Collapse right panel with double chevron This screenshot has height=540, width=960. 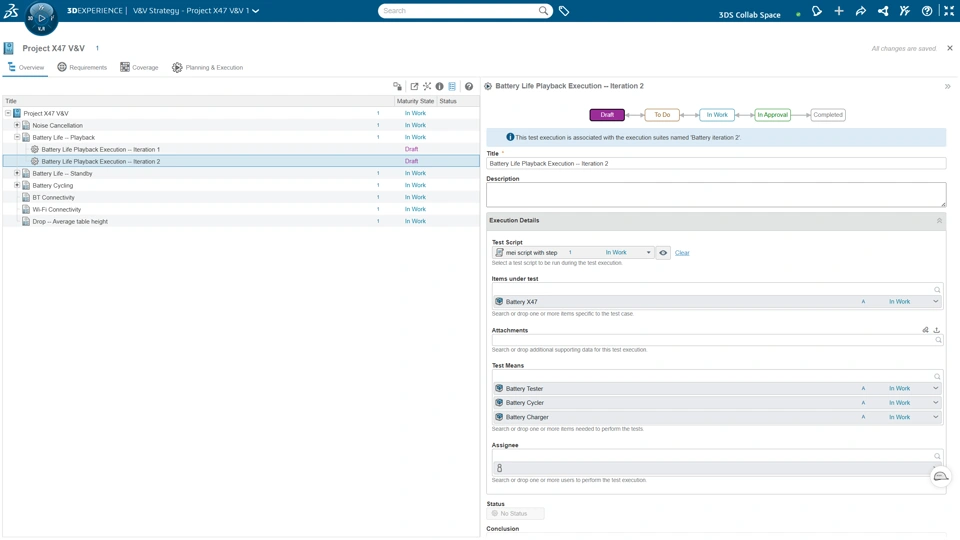[x=948, y=86]
